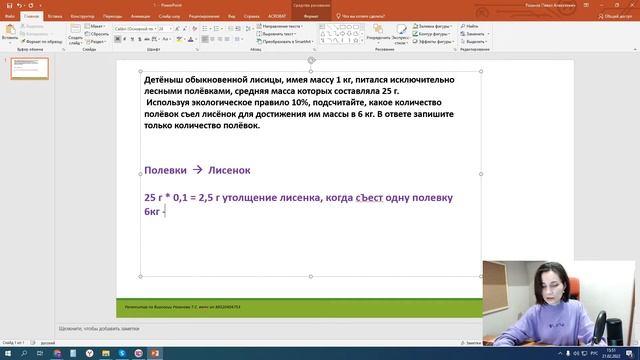Image resolution: width=640 pixels, height=360 pixels.
Task: Create new slide with Создать слайд
Action: [75, 35]
